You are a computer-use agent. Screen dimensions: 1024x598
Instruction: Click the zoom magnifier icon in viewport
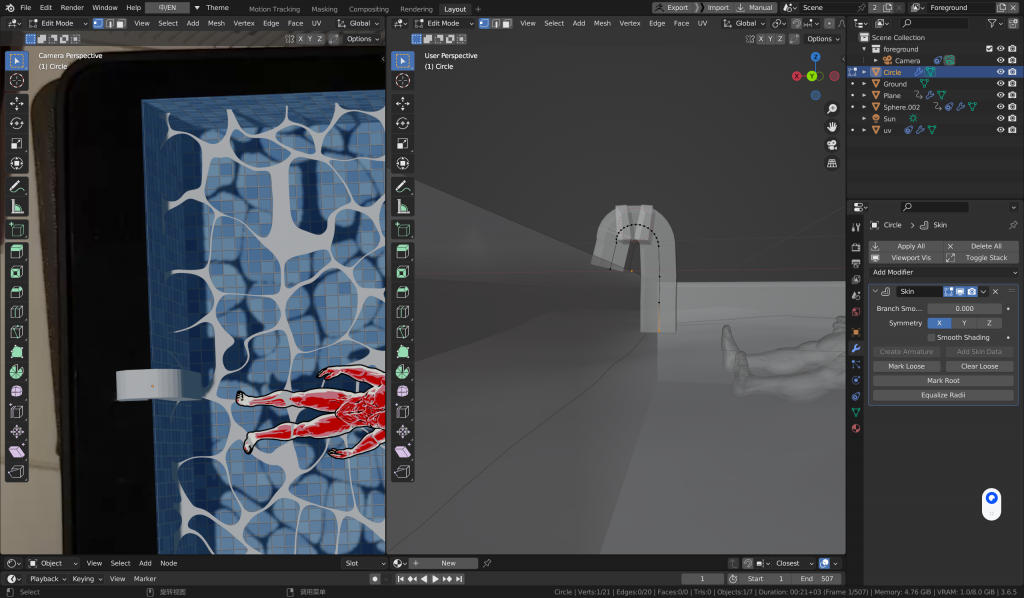tap(831, 109)
